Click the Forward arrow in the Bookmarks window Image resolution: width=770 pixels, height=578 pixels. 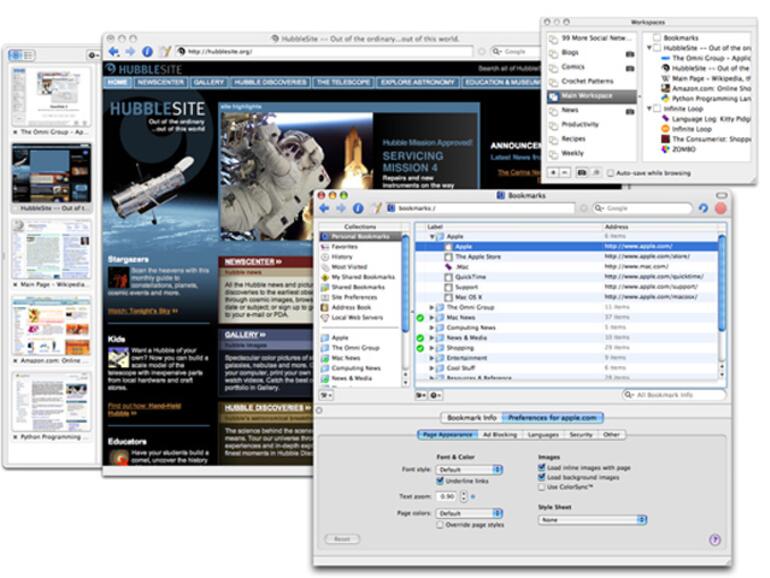click(340, 209)
